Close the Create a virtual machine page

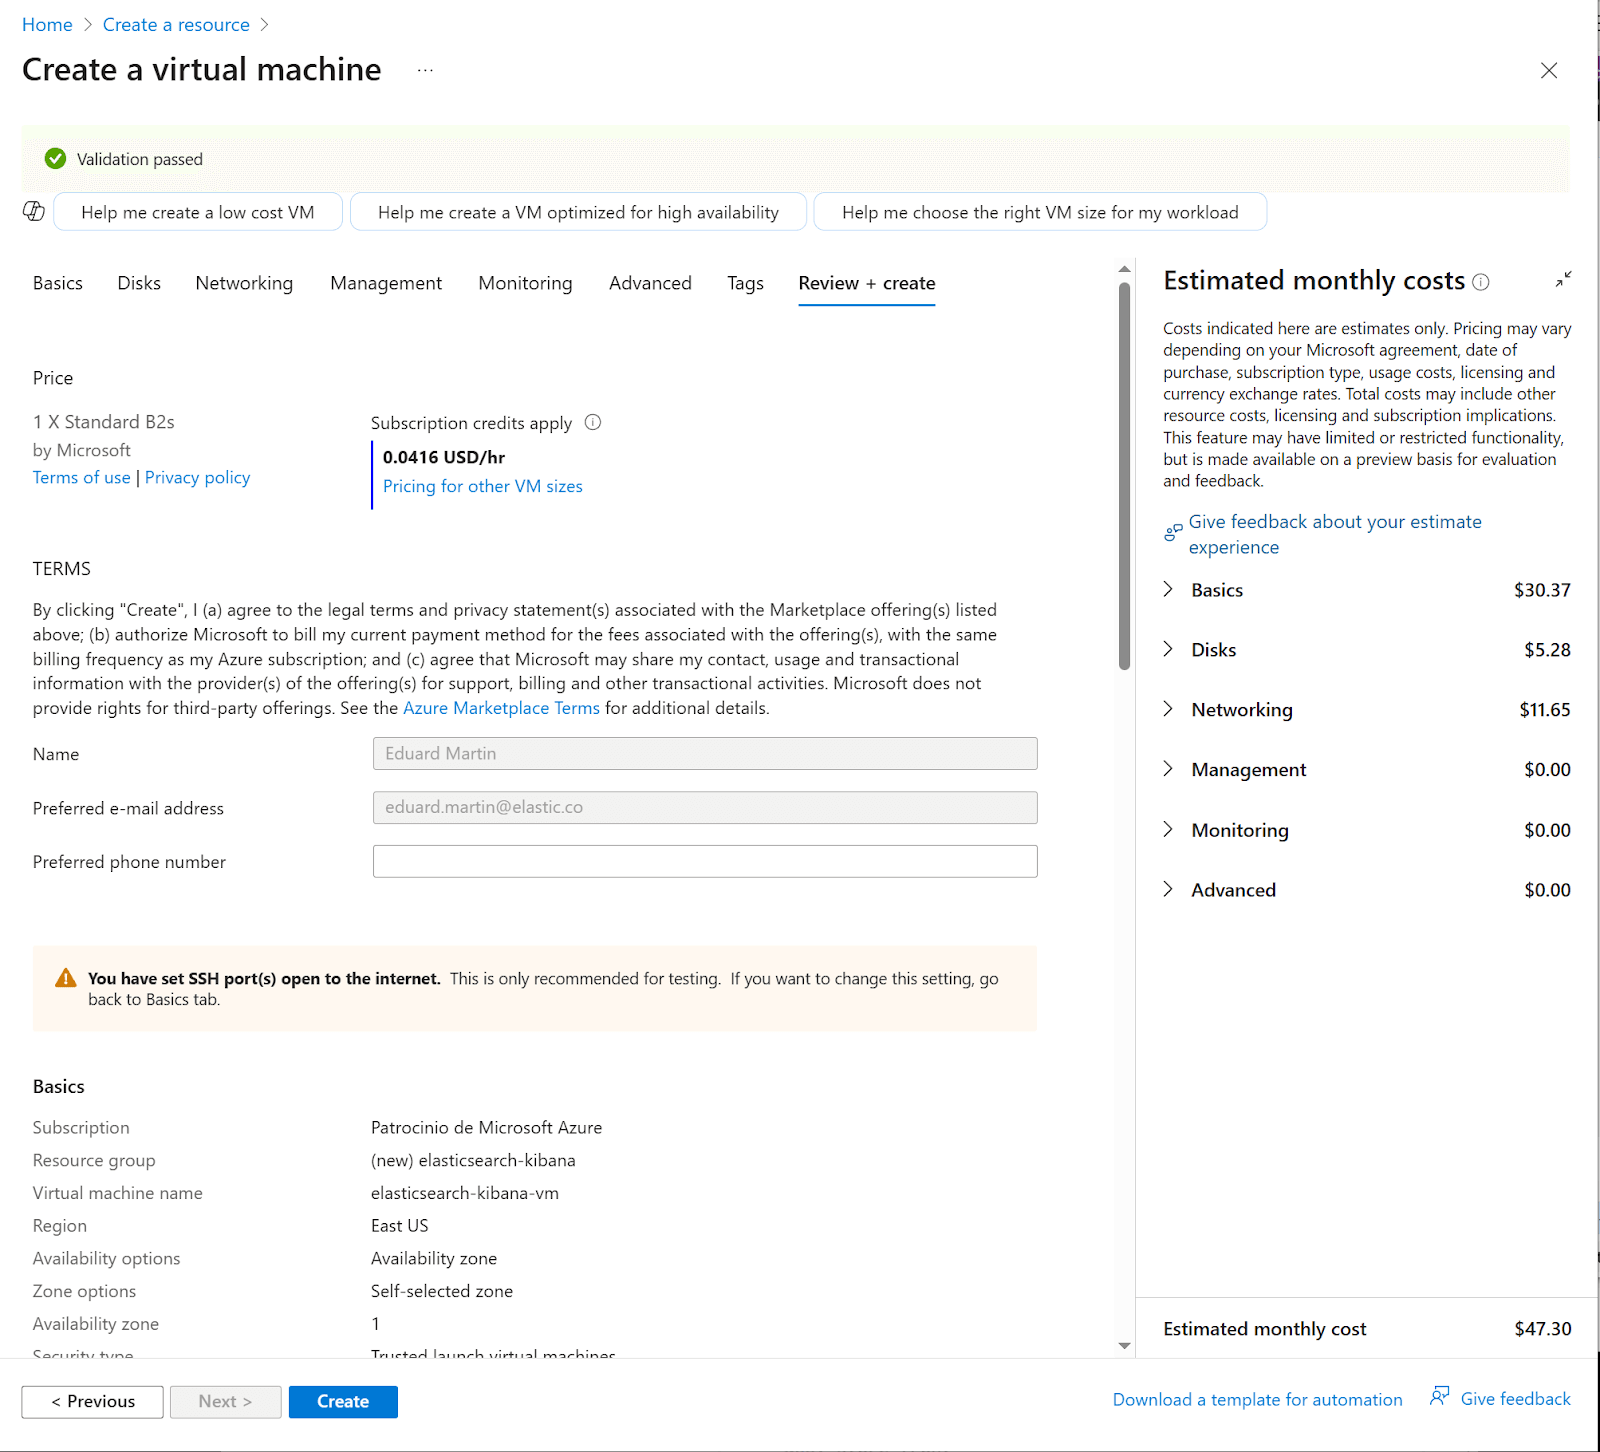1549,71
